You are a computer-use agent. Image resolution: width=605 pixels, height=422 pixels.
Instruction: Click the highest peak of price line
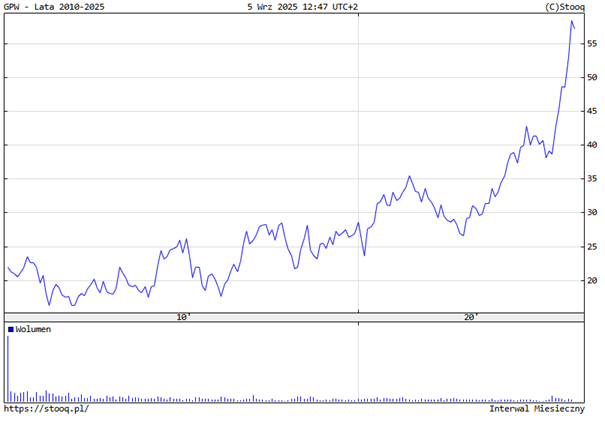pos(572,21)
